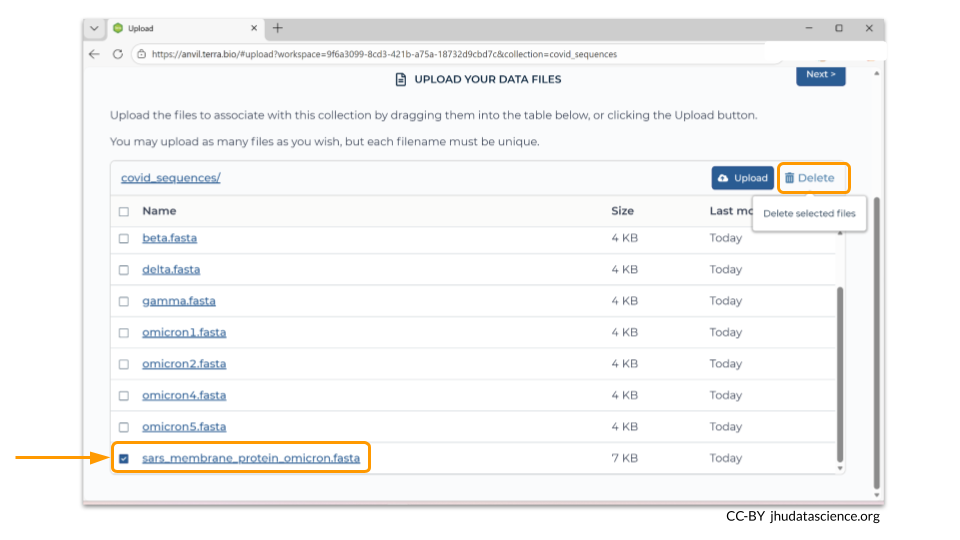The height and width of the screenshot is (540, 960).
Task: Click the 7 KB size cell
Action: coord(624,458)
